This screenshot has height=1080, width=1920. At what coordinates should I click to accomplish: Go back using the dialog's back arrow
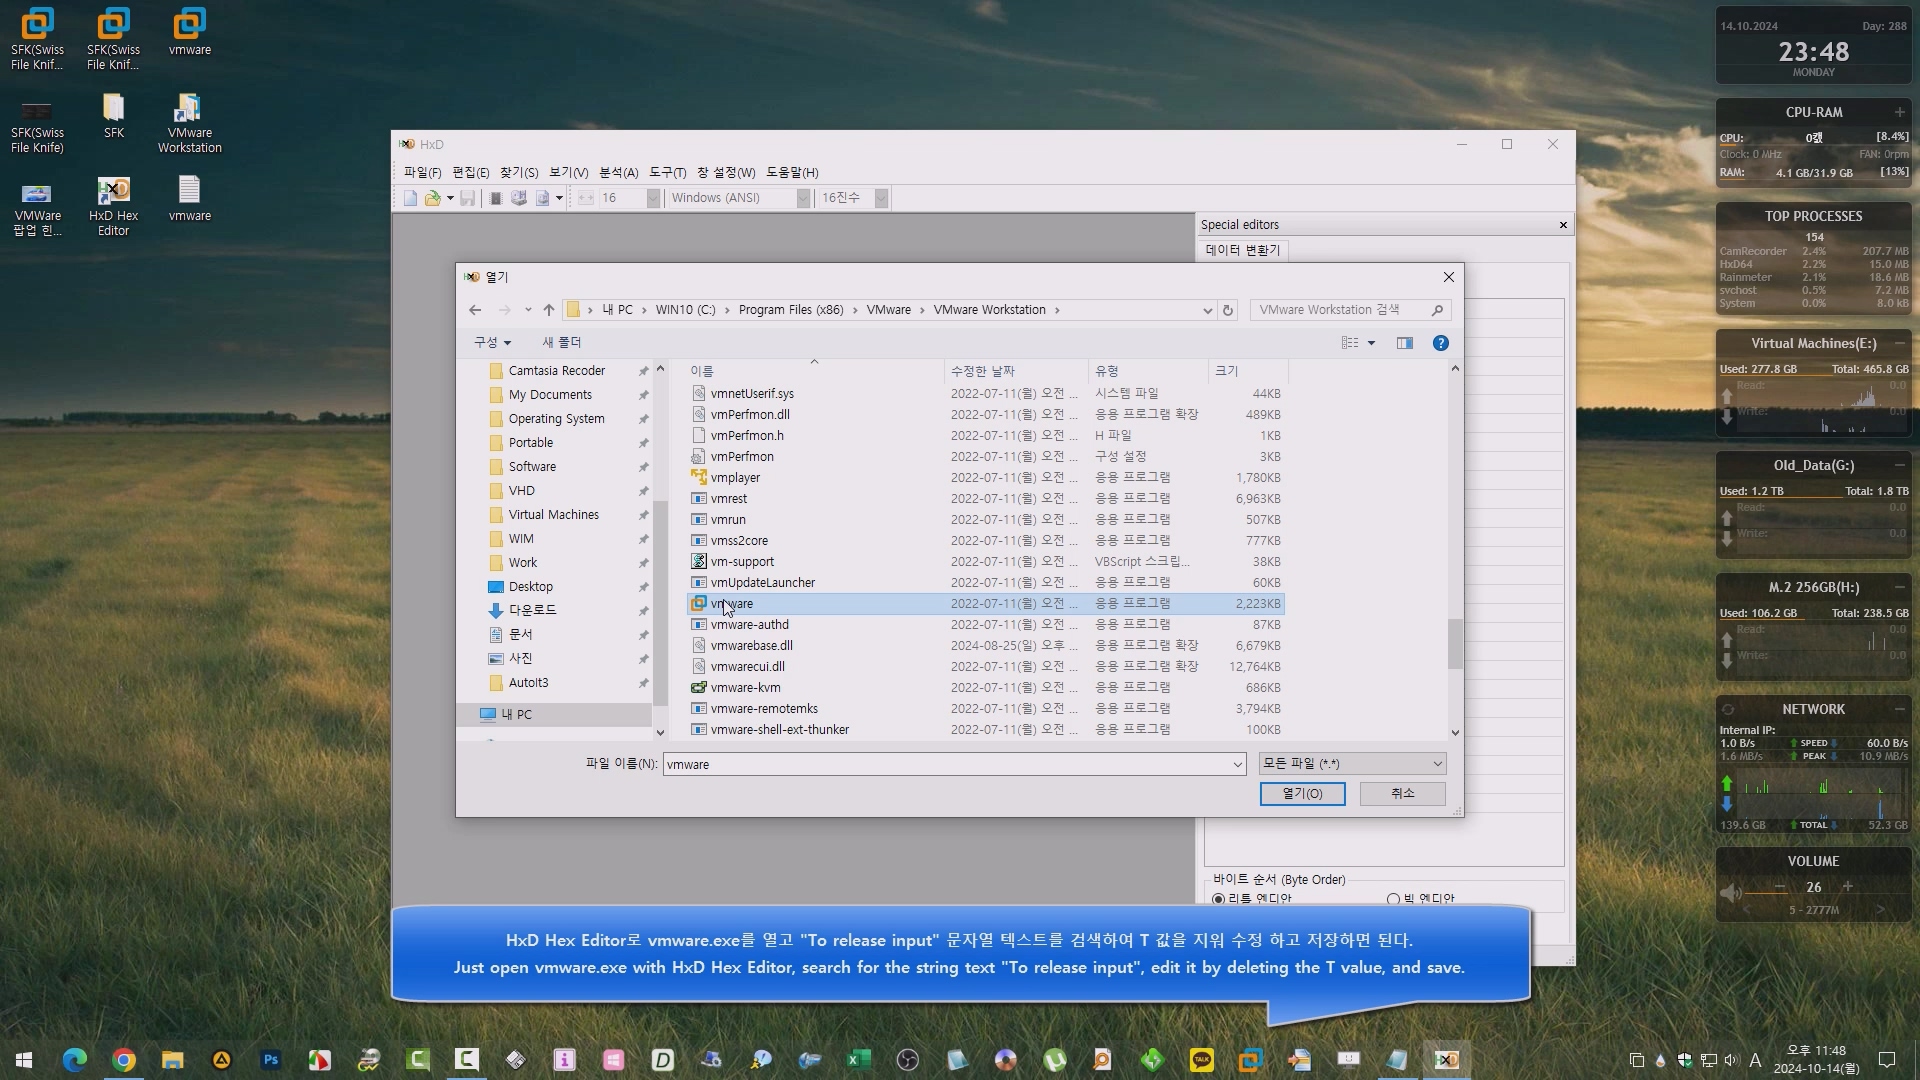tap(475, 310)
